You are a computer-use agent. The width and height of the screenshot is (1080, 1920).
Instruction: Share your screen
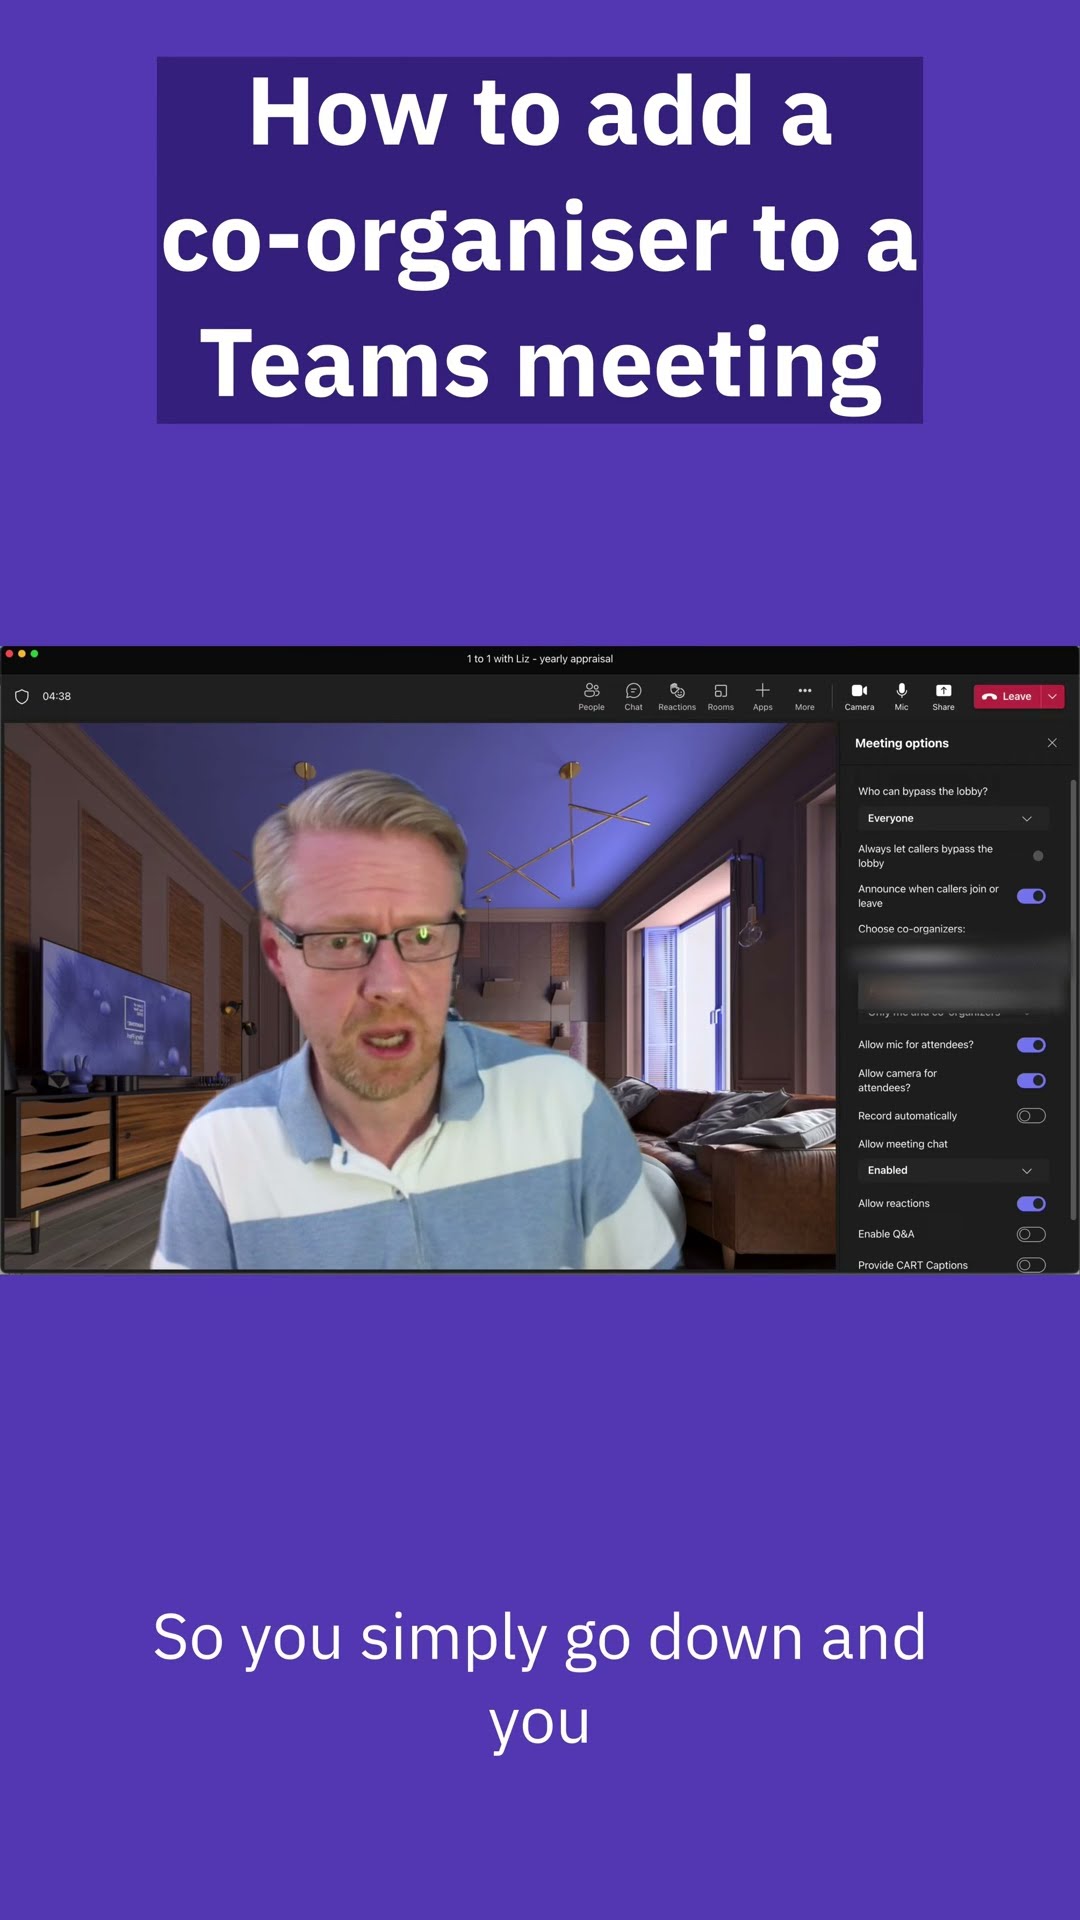point(943,696)
